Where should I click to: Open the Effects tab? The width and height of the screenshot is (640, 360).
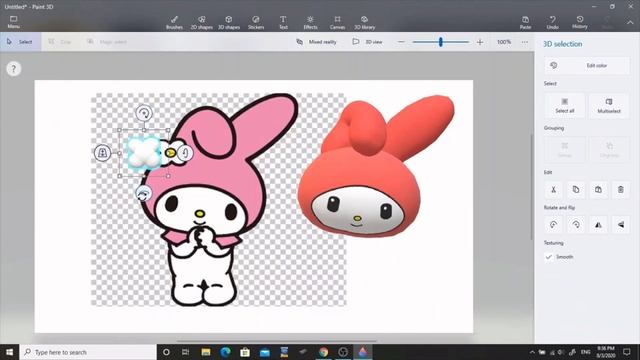pyautogui.click(x=310, y=22)
